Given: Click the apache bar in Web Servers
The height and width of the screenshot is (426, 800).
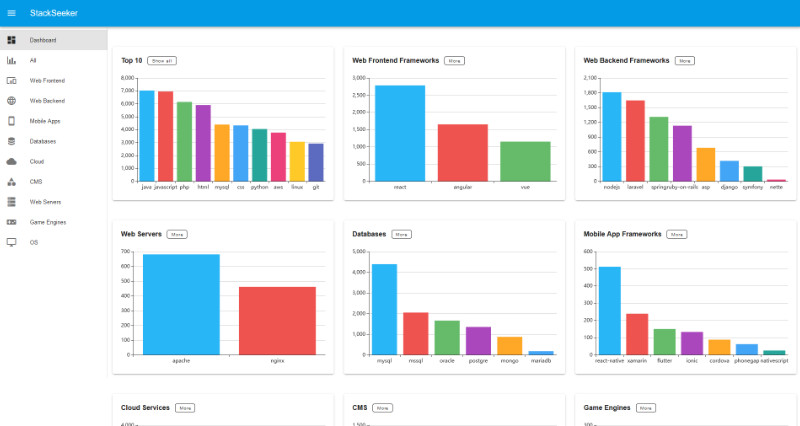Looking at the screenshot, I should (181, 305).
